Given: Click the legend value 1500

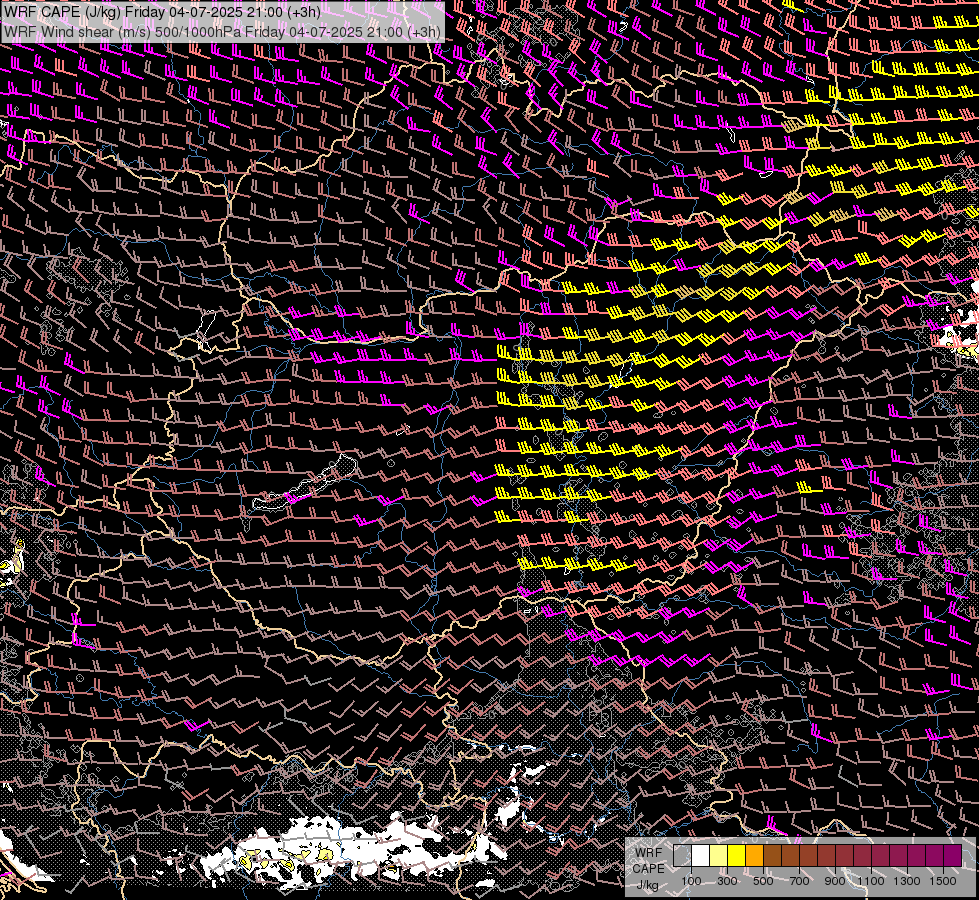Looking at the screenshot, I should [x=943, y=881].
